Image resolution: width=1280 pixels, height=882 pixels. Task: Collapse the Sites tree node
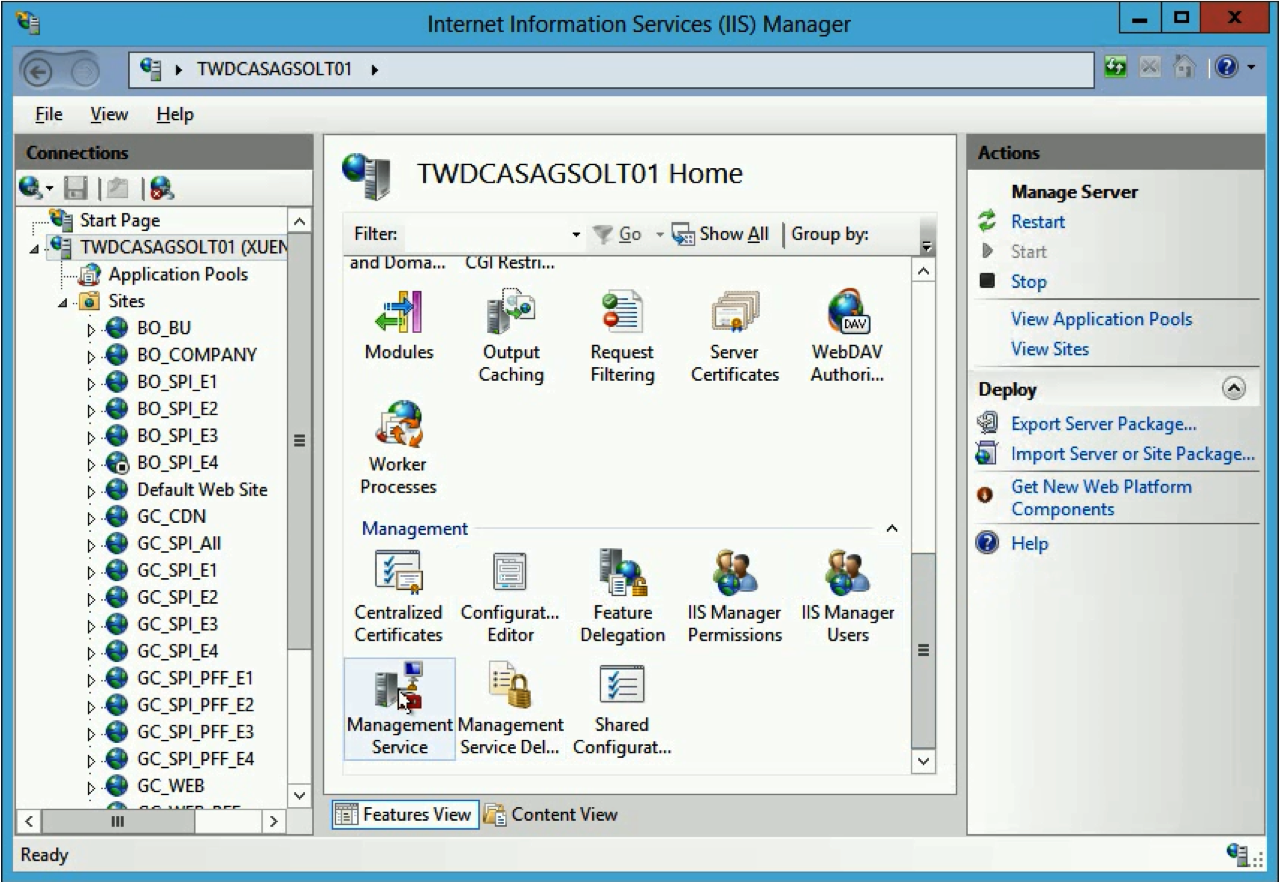(x=62, y=302)
